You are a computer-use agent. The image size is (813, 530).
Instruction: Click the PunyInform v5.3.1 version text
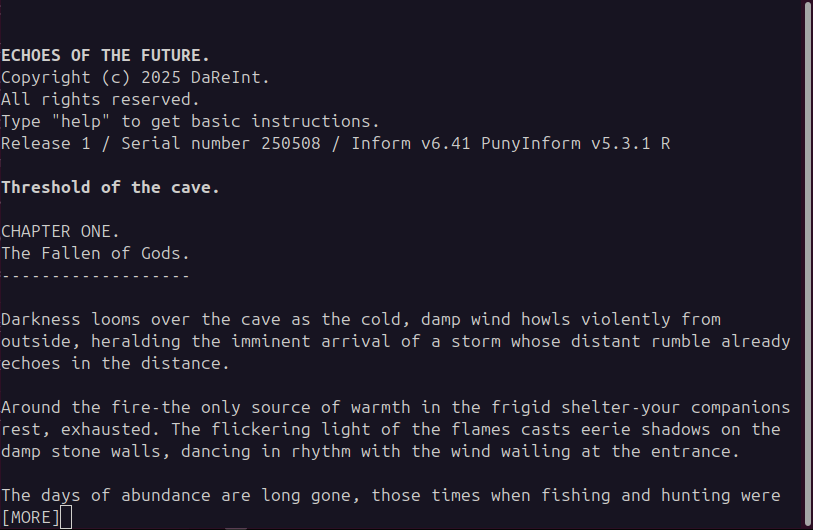click(566, 143)
